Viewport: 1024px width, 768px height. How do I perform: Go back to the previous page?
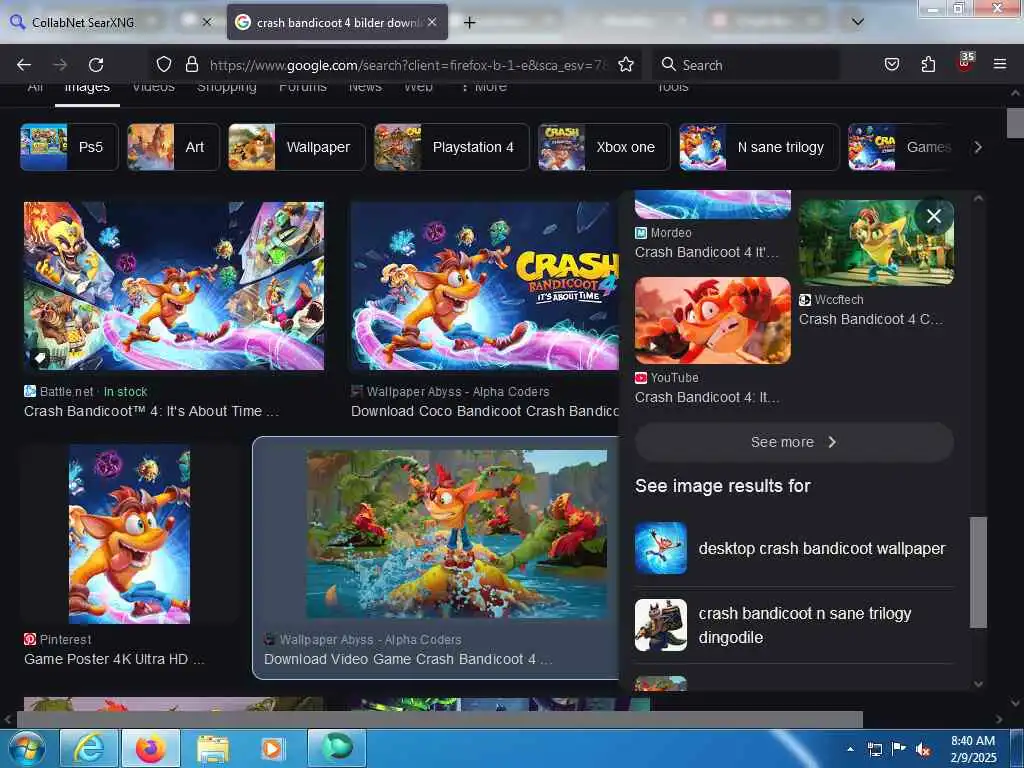(x=24, y=65)
